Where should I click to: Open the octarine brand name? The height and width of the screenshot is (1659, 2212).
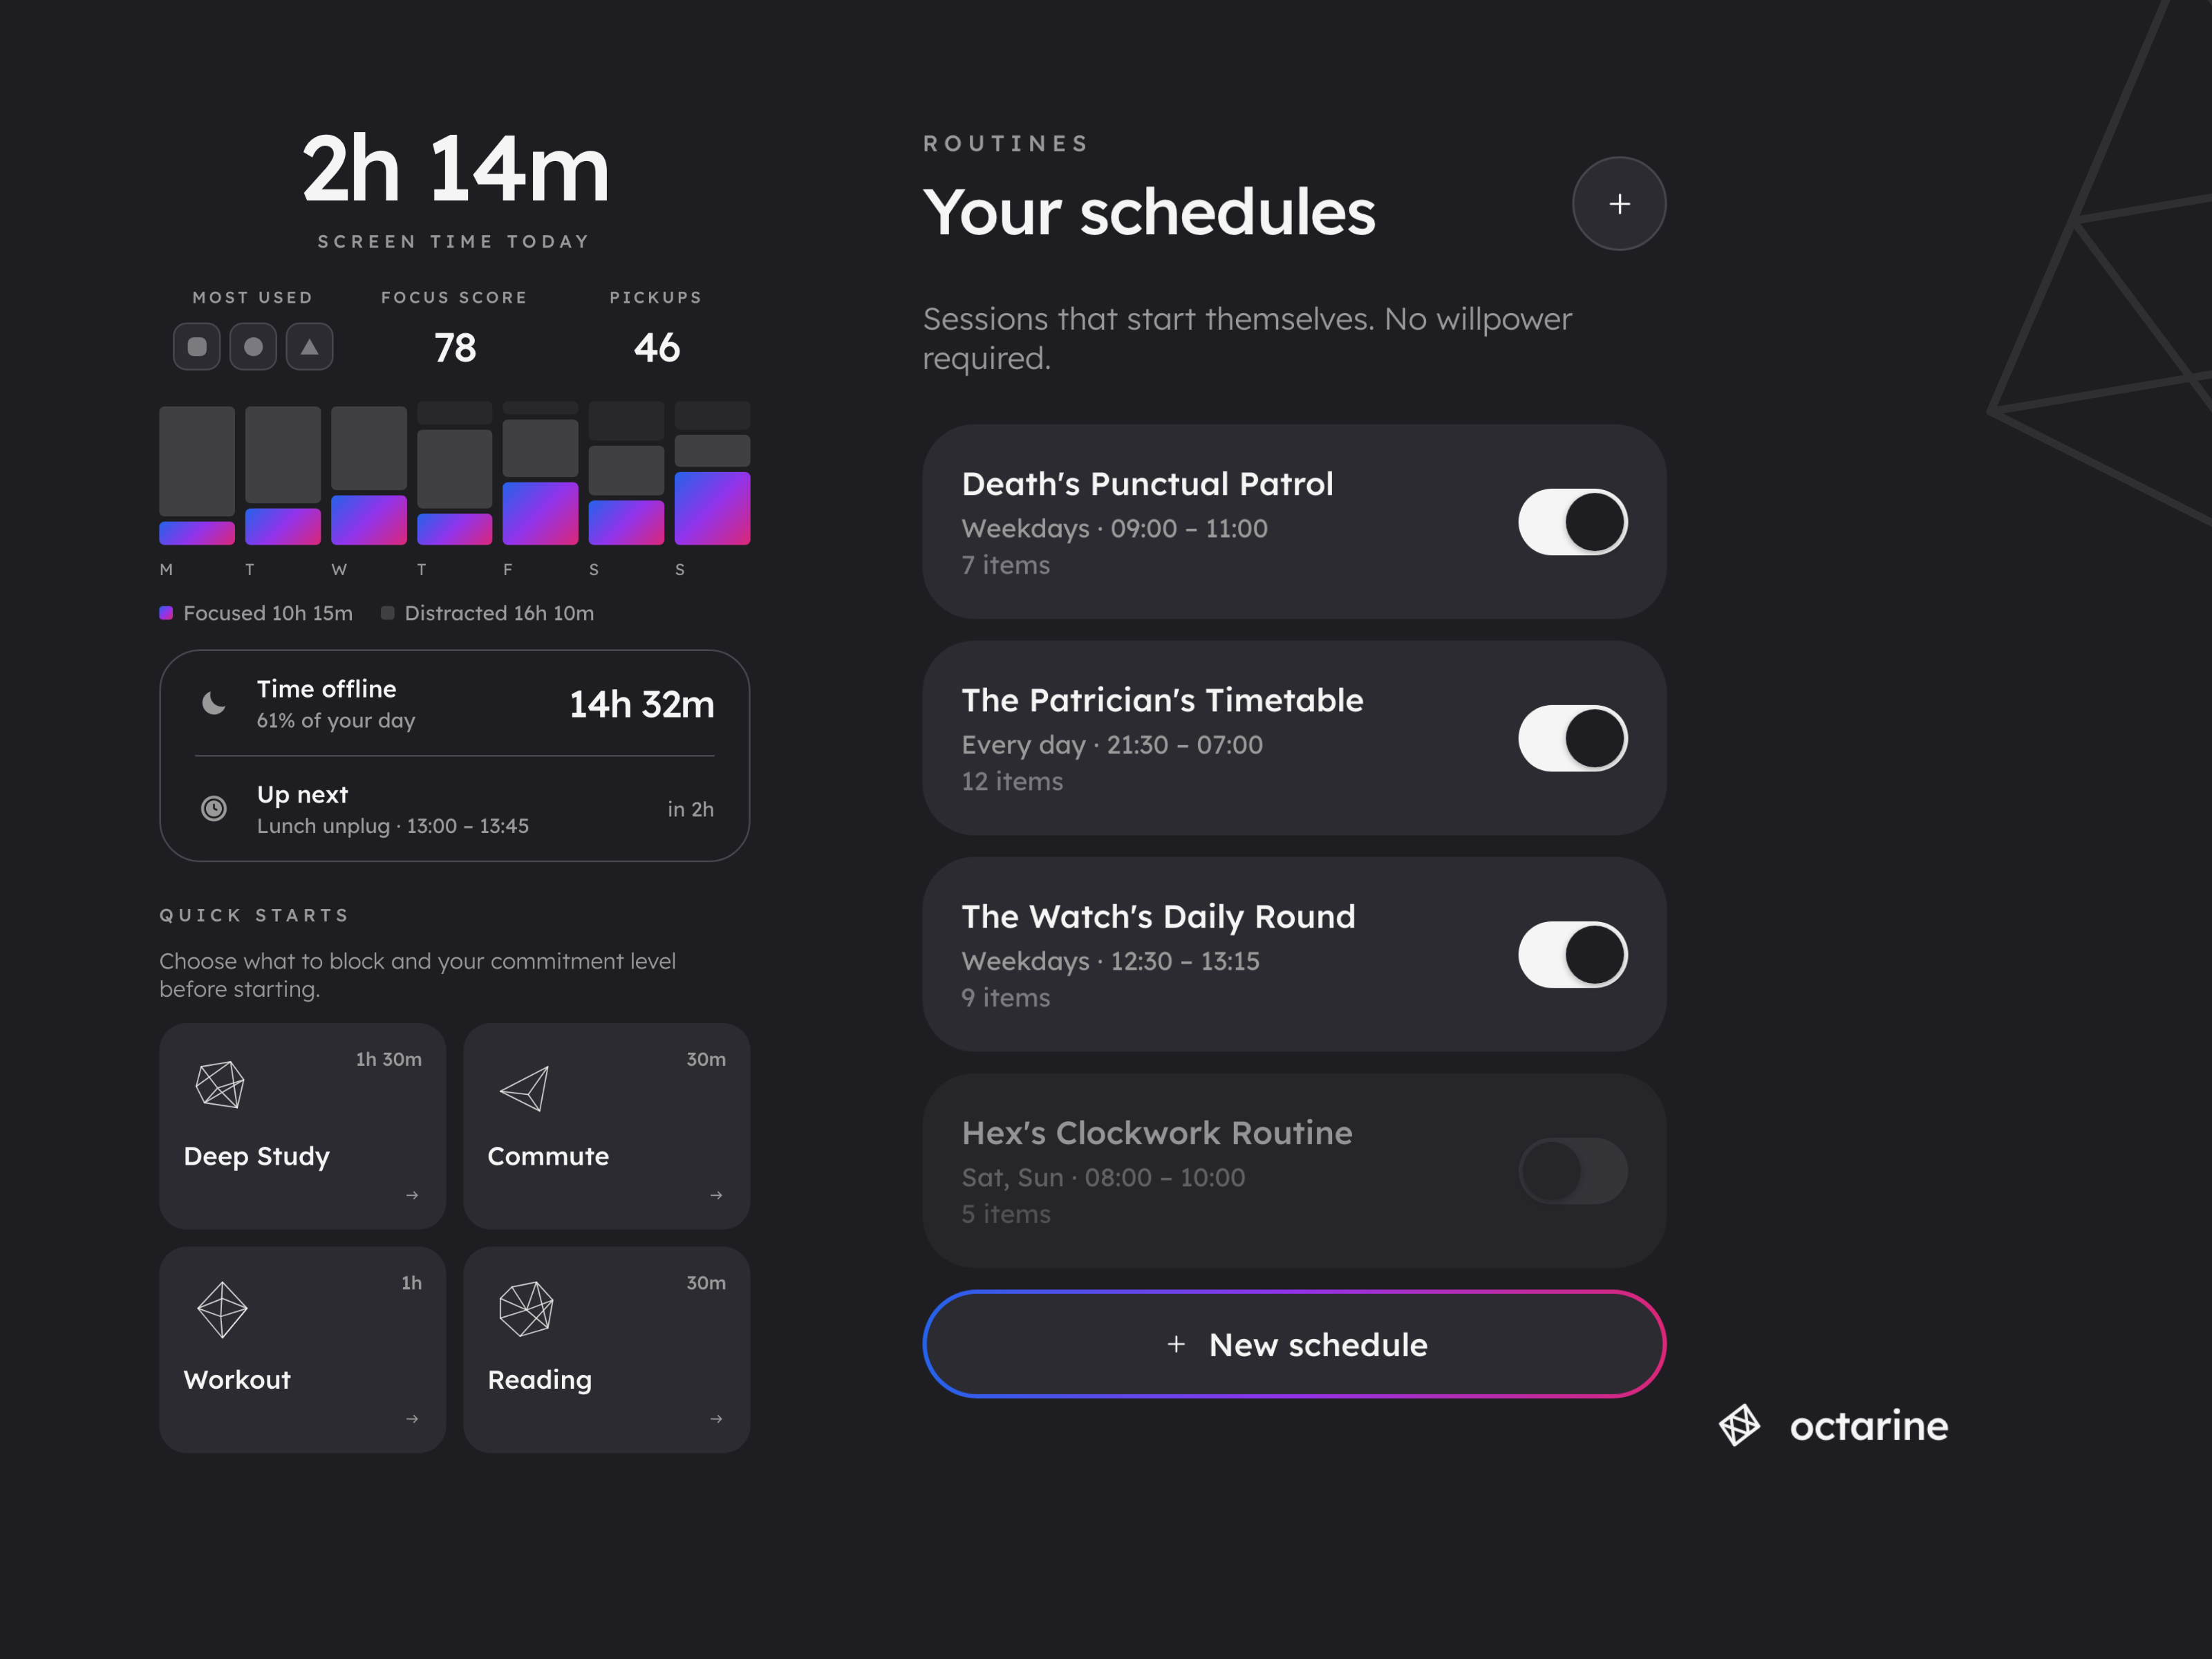1868,1426
